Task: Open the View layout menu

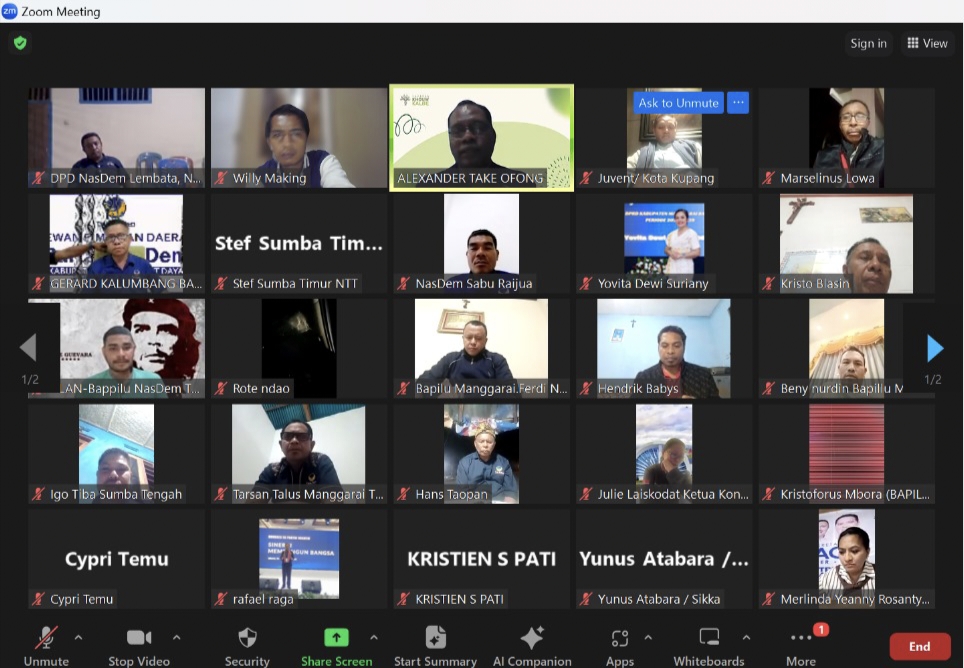Action: [x=927, y=43]
